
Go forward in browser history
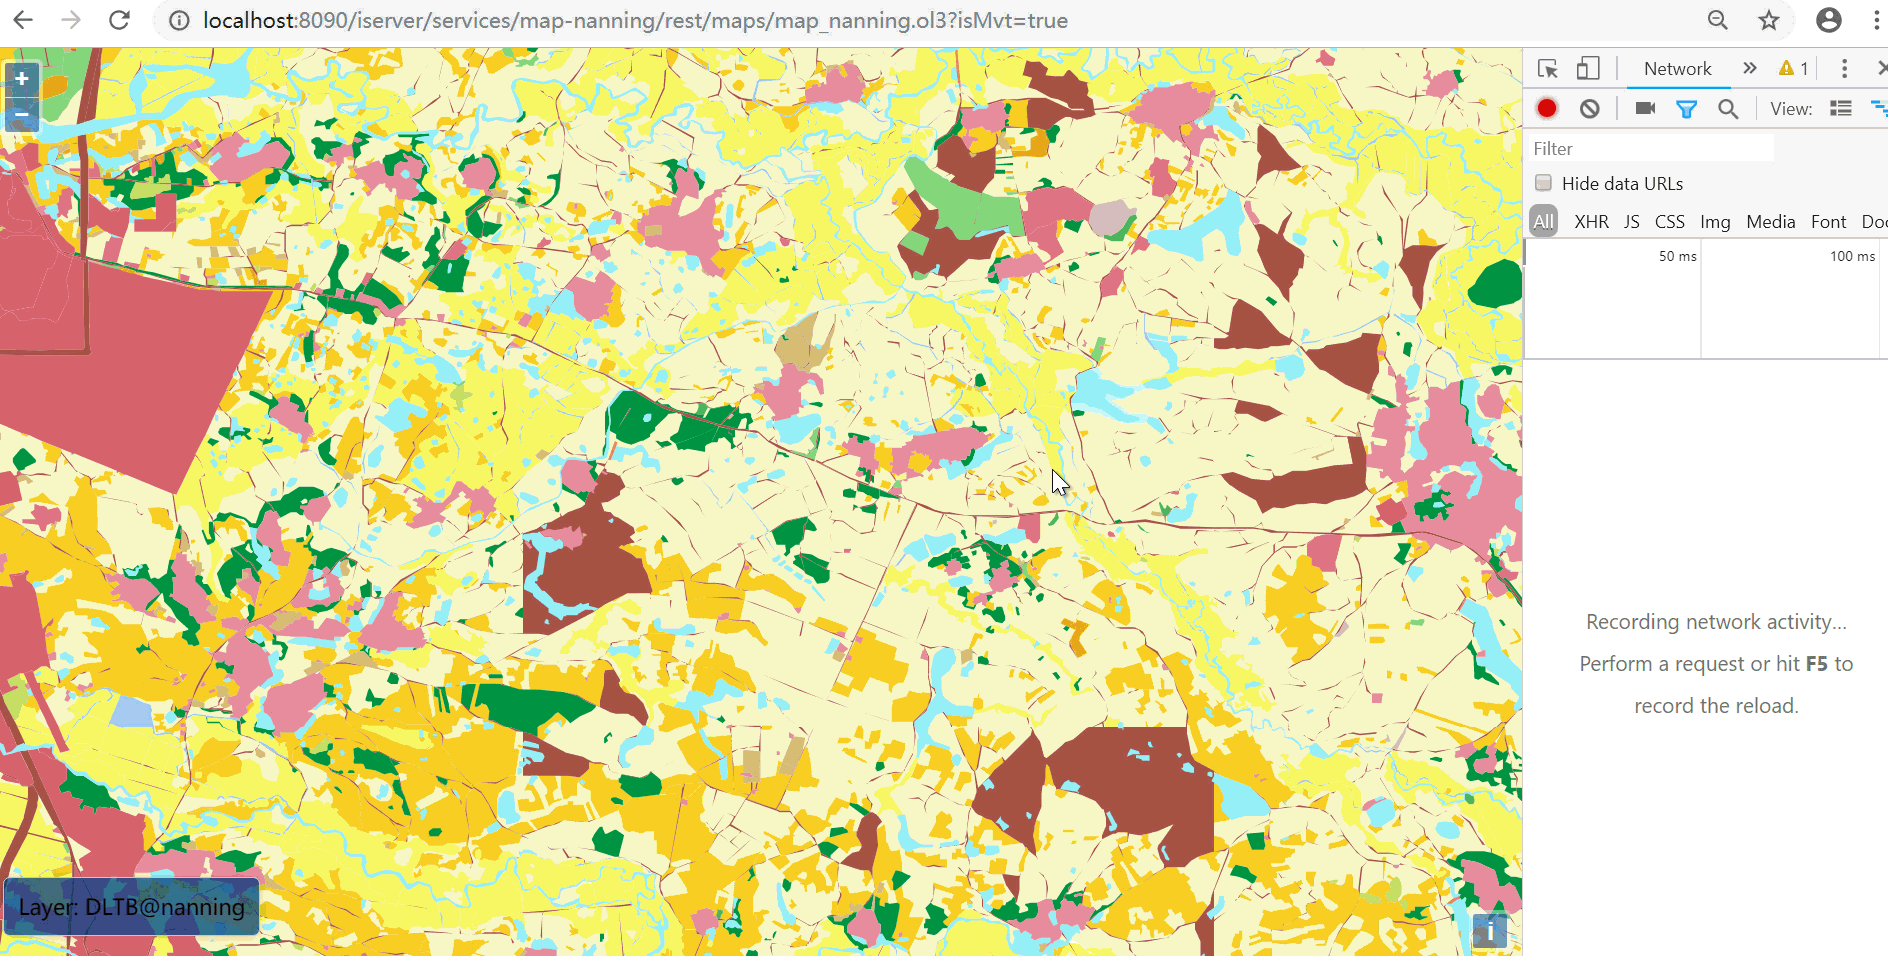(x=71, y=20)
